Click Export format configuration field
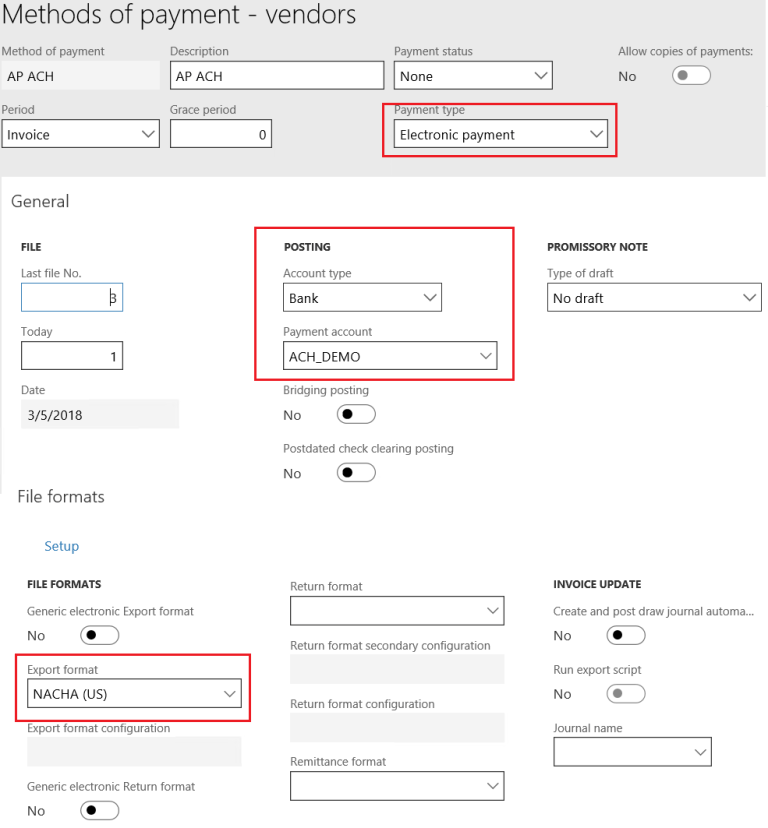Screen dimensions: 768x828 pyautogui.click(x=134, y=752)
